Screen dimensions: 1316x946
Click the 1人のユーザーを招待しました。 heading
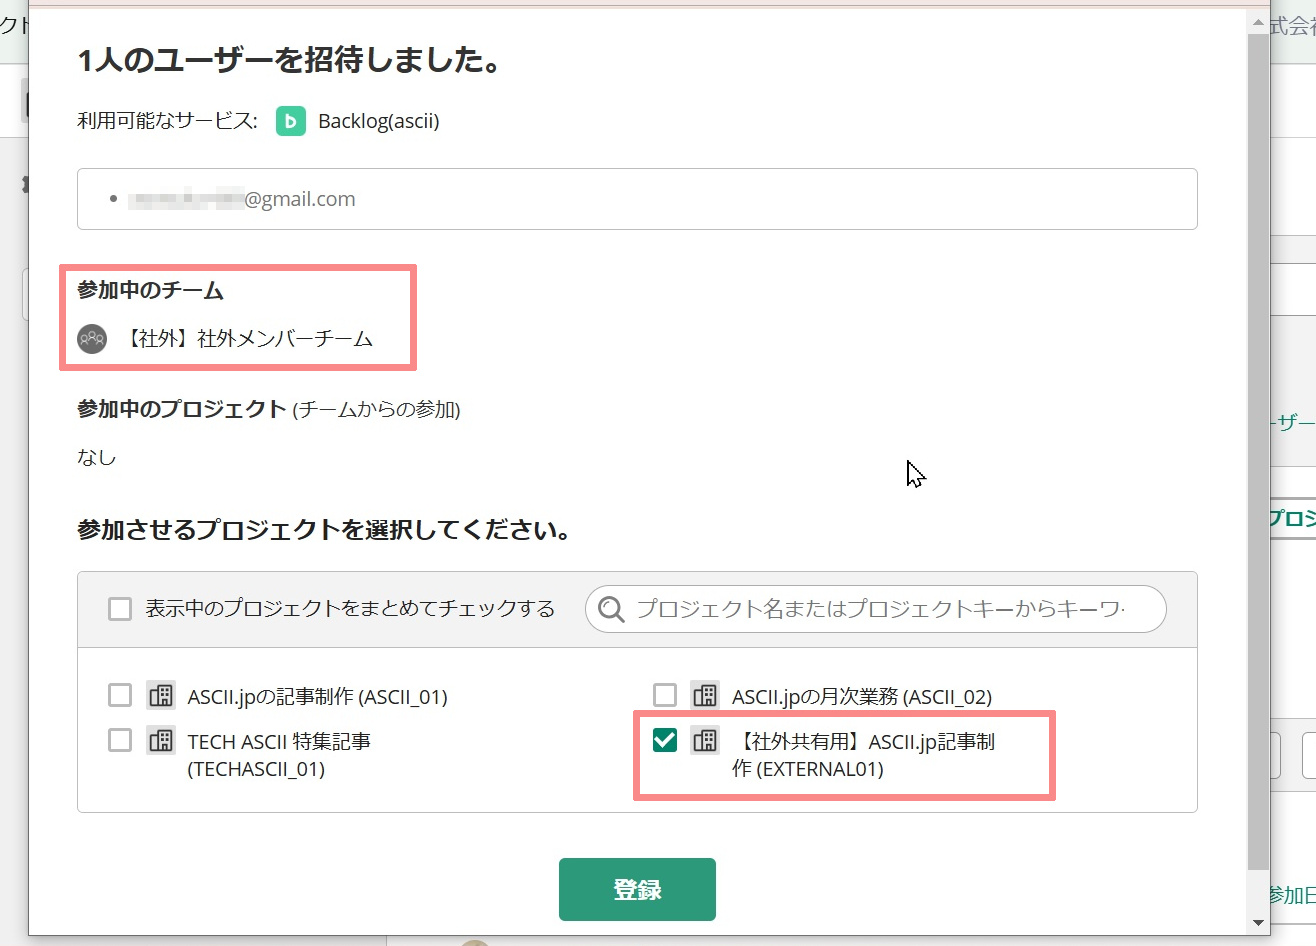[x=290, y=61]
